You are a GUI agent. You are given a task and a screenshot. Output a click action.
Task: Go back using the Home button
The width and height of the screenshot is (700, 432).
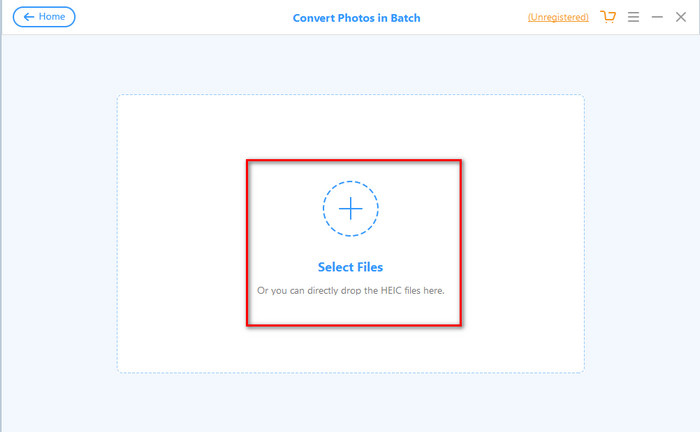(44, 17)
